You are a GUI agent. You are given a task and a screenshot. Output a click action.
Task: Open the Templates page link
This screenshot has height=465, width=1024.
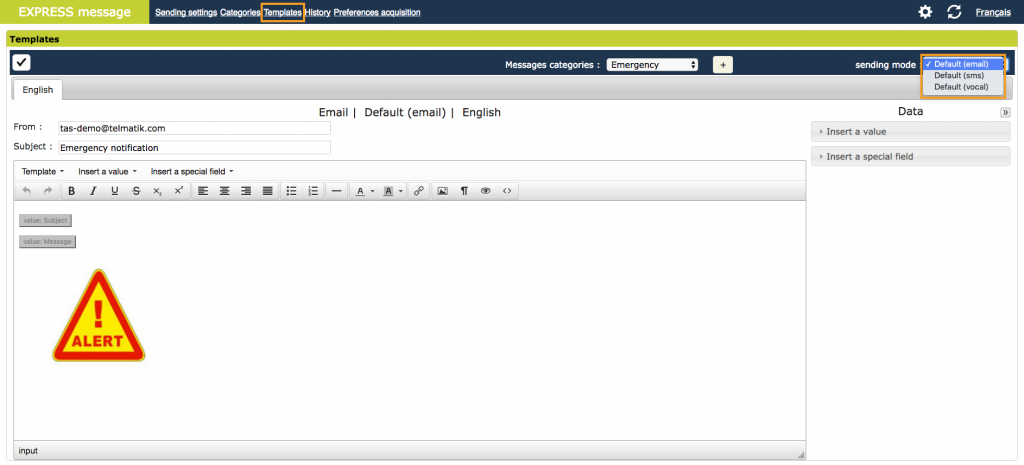283,12
